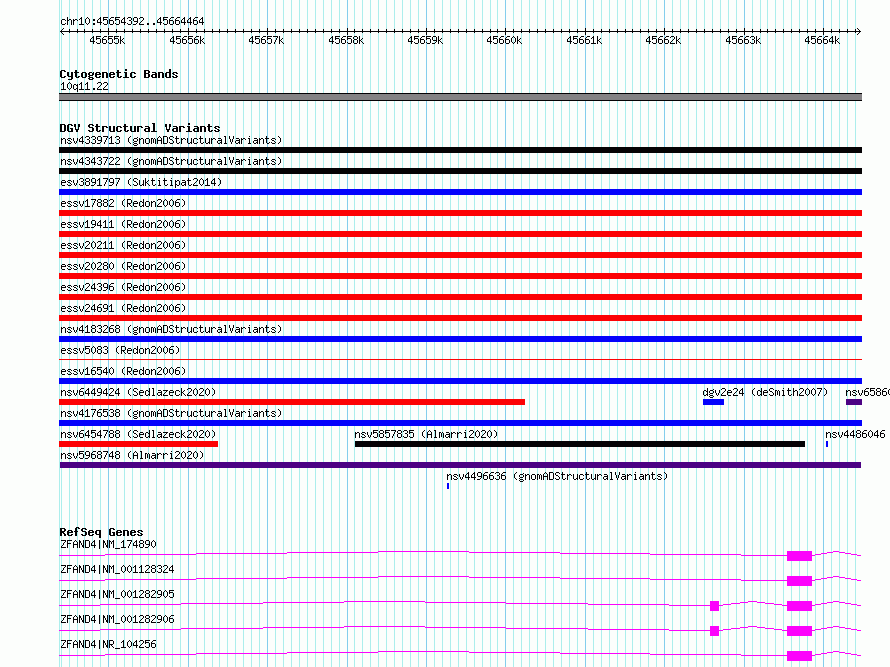890x667 pixels.
Task: Open the essv20211 (Redon2006) label
Action: (123, 245)
